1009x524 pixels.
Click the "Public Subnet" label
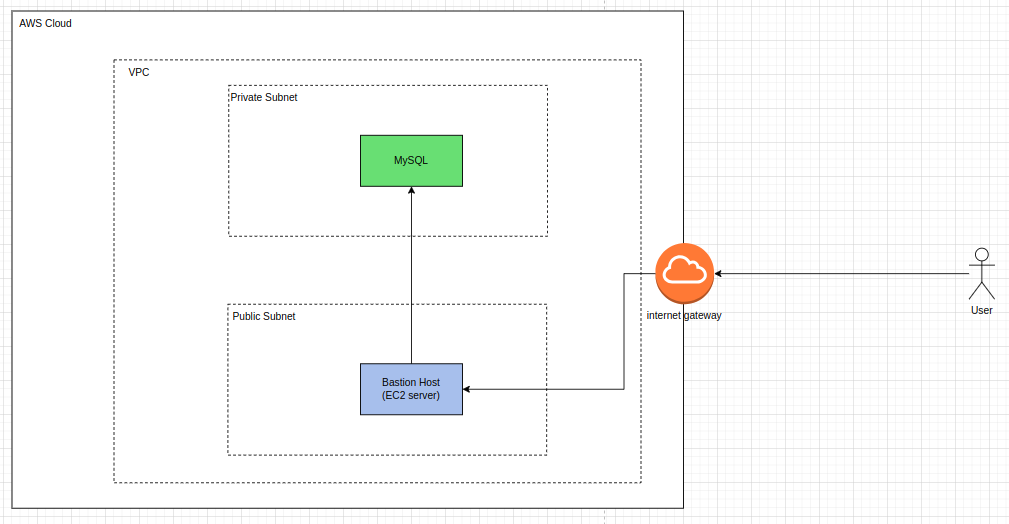tap(264, 316)
